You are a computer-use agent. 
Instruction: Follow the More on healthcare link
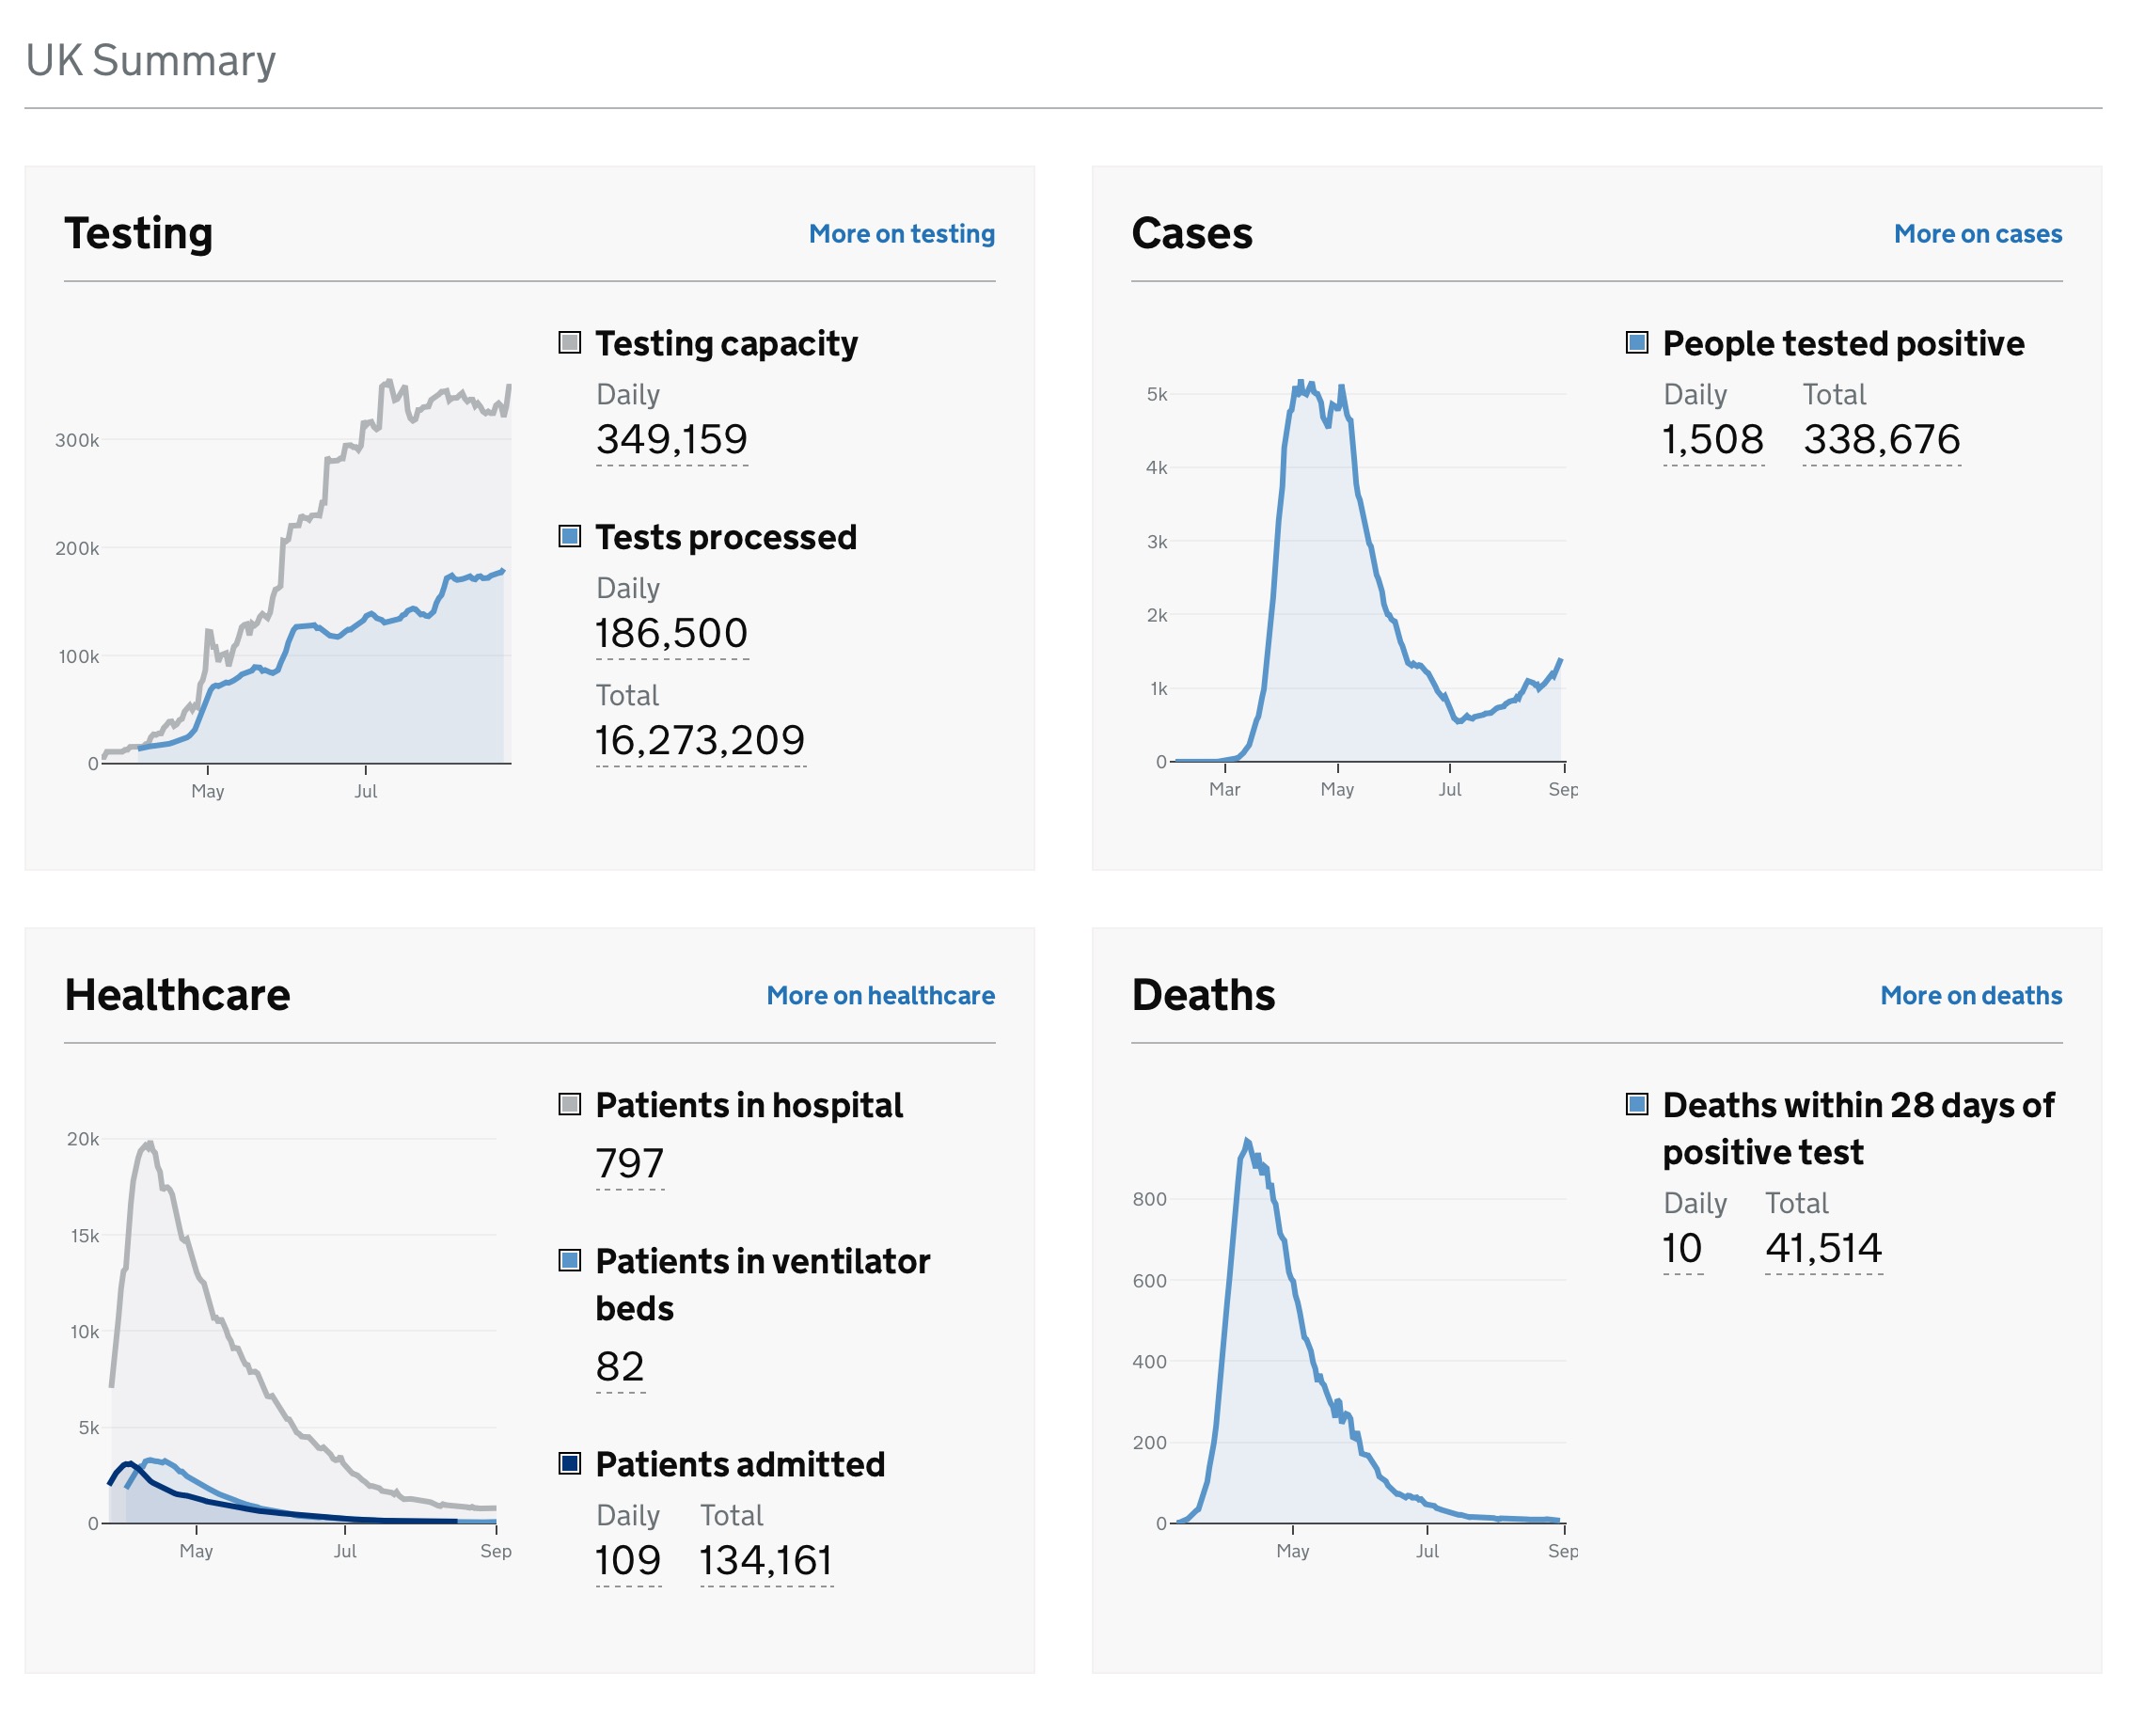pos(880,995)
